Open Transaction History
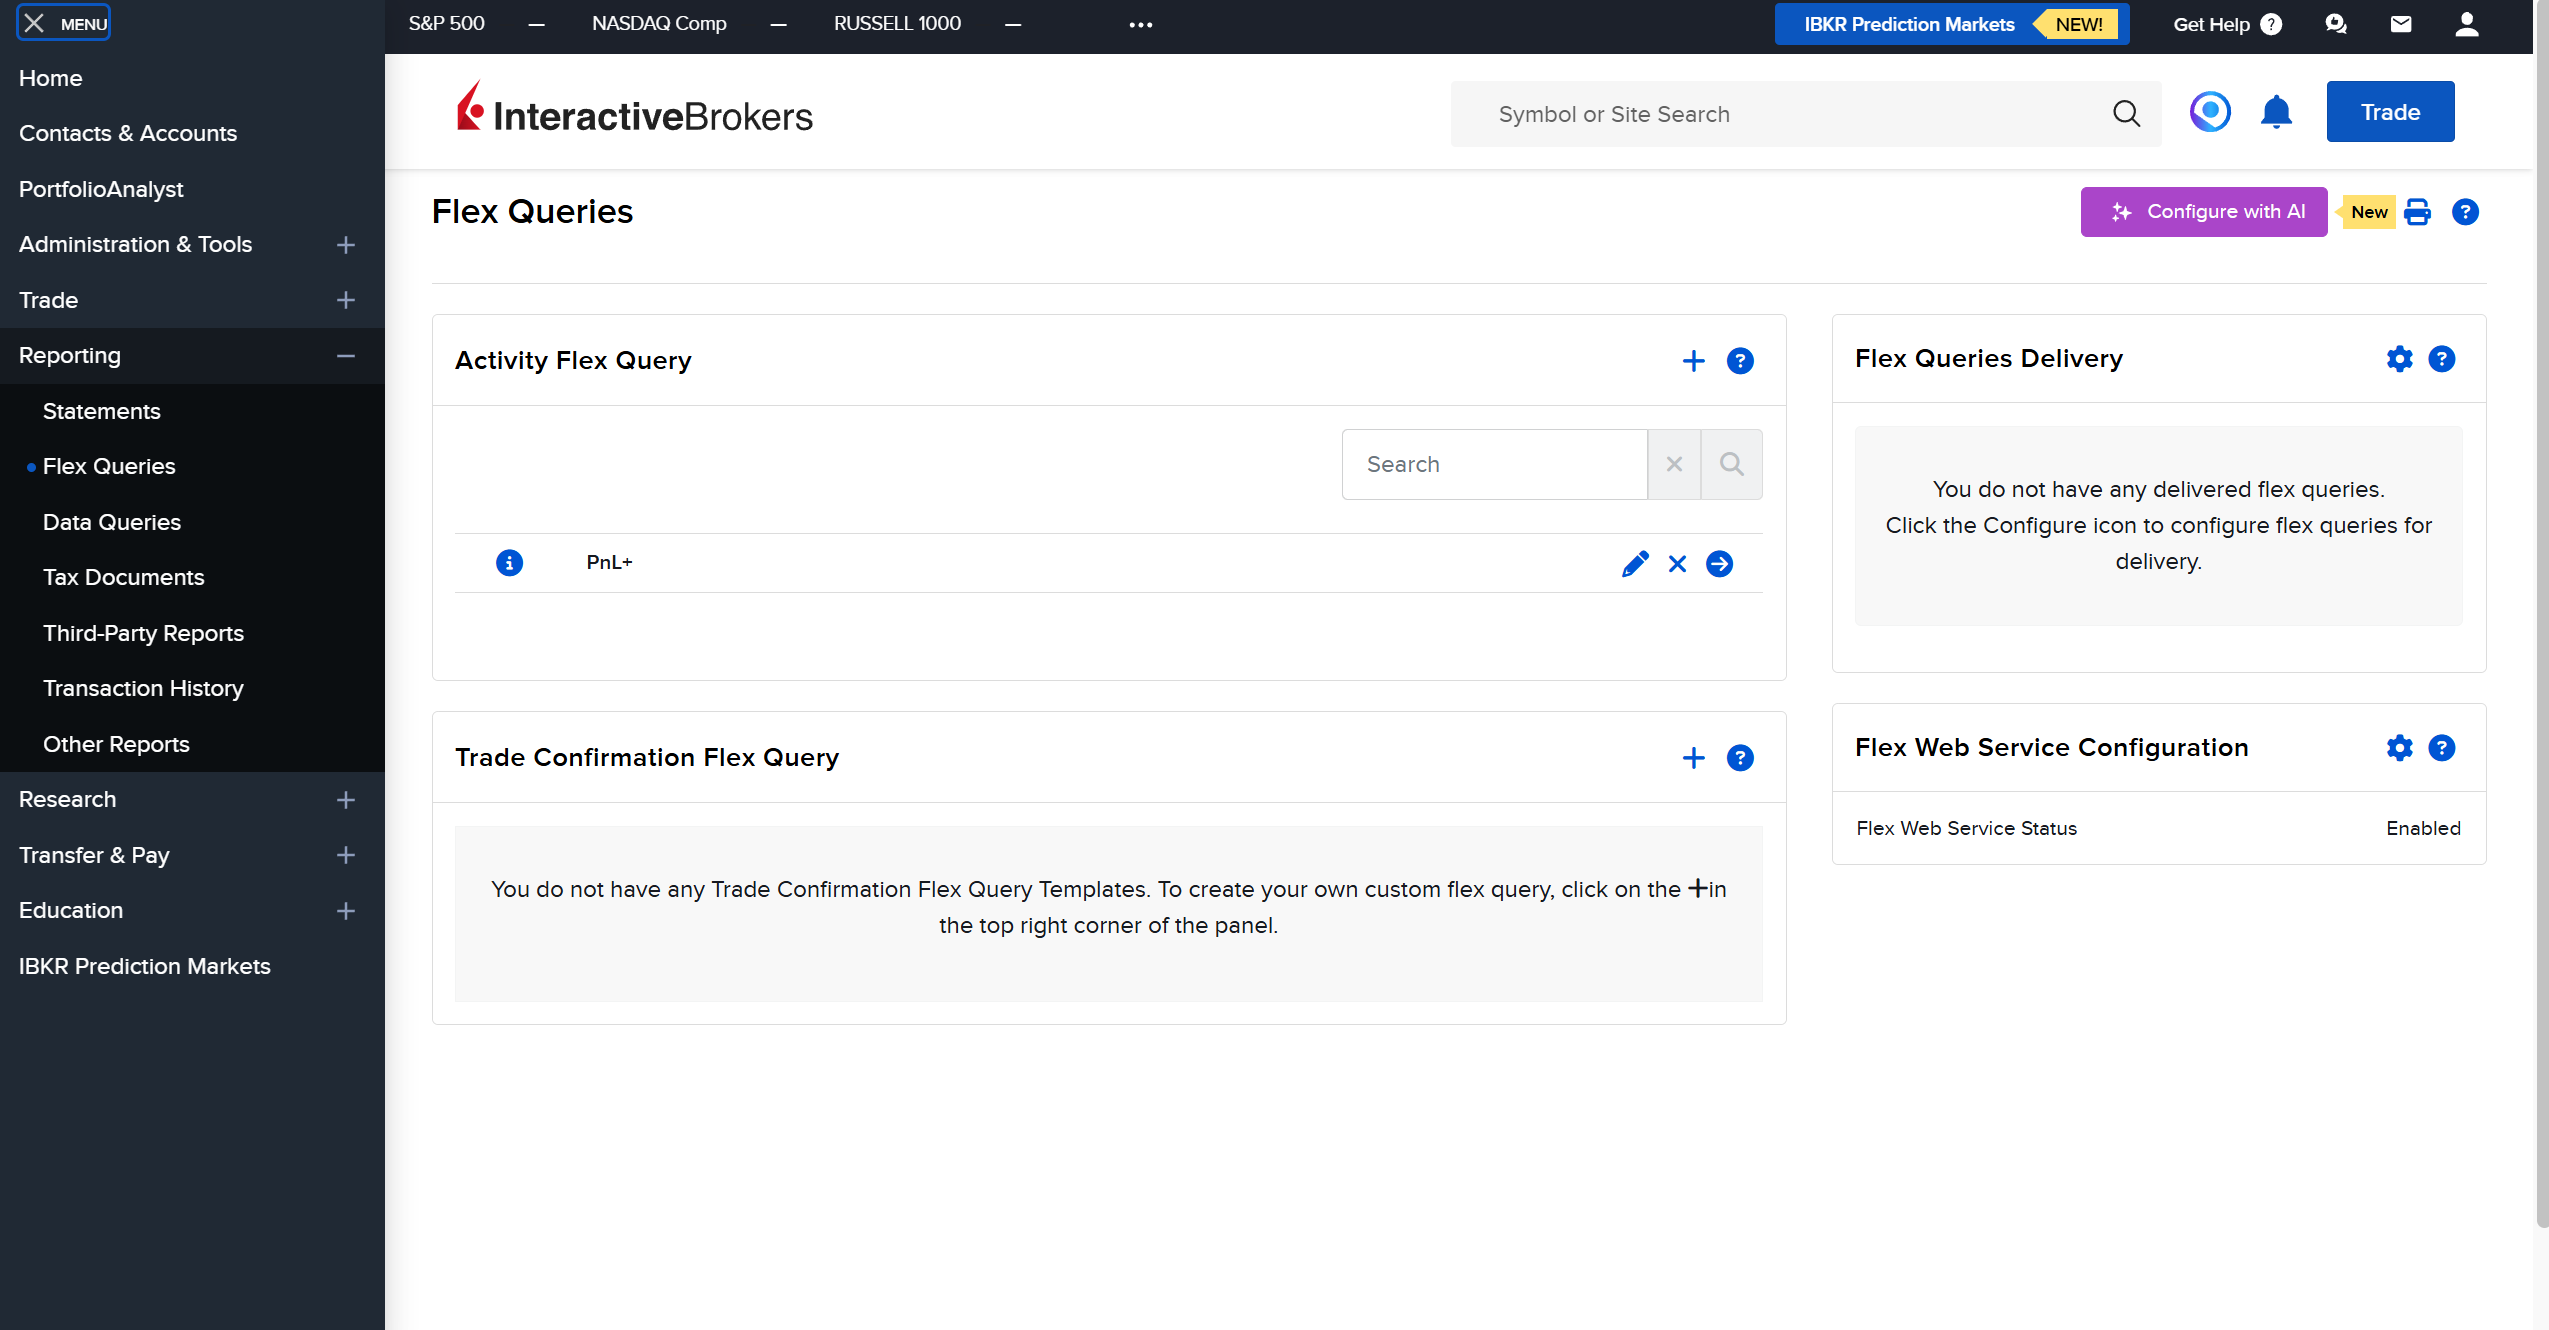 pos(143,688)
